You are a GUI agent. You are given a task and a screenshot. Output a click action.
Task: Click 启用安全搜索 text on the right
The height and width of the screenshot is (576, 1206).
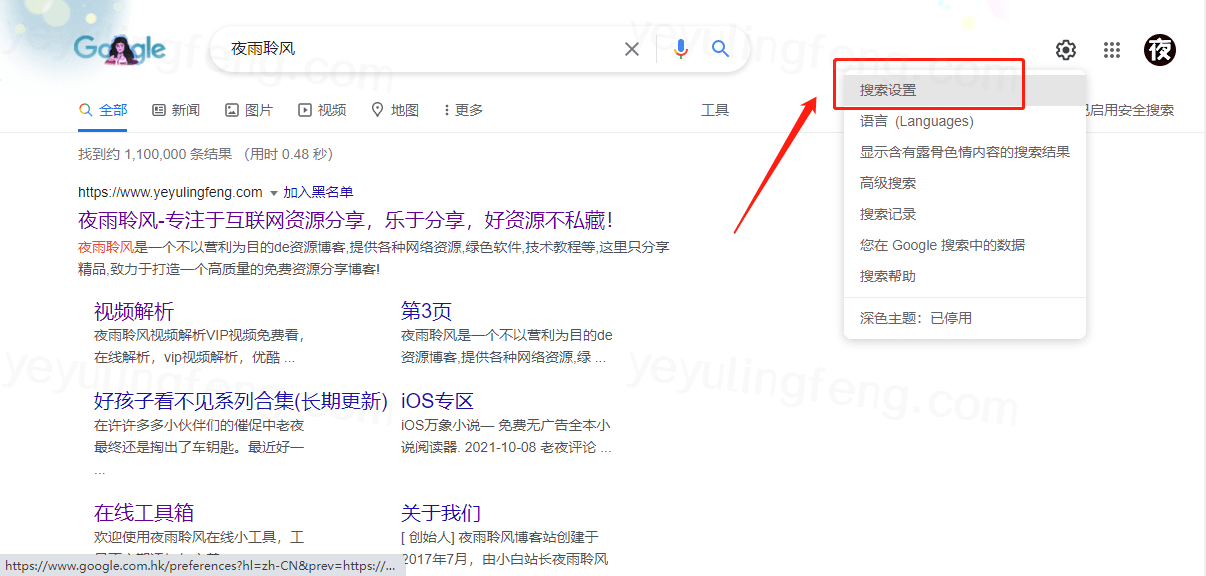coord(1130,110)
